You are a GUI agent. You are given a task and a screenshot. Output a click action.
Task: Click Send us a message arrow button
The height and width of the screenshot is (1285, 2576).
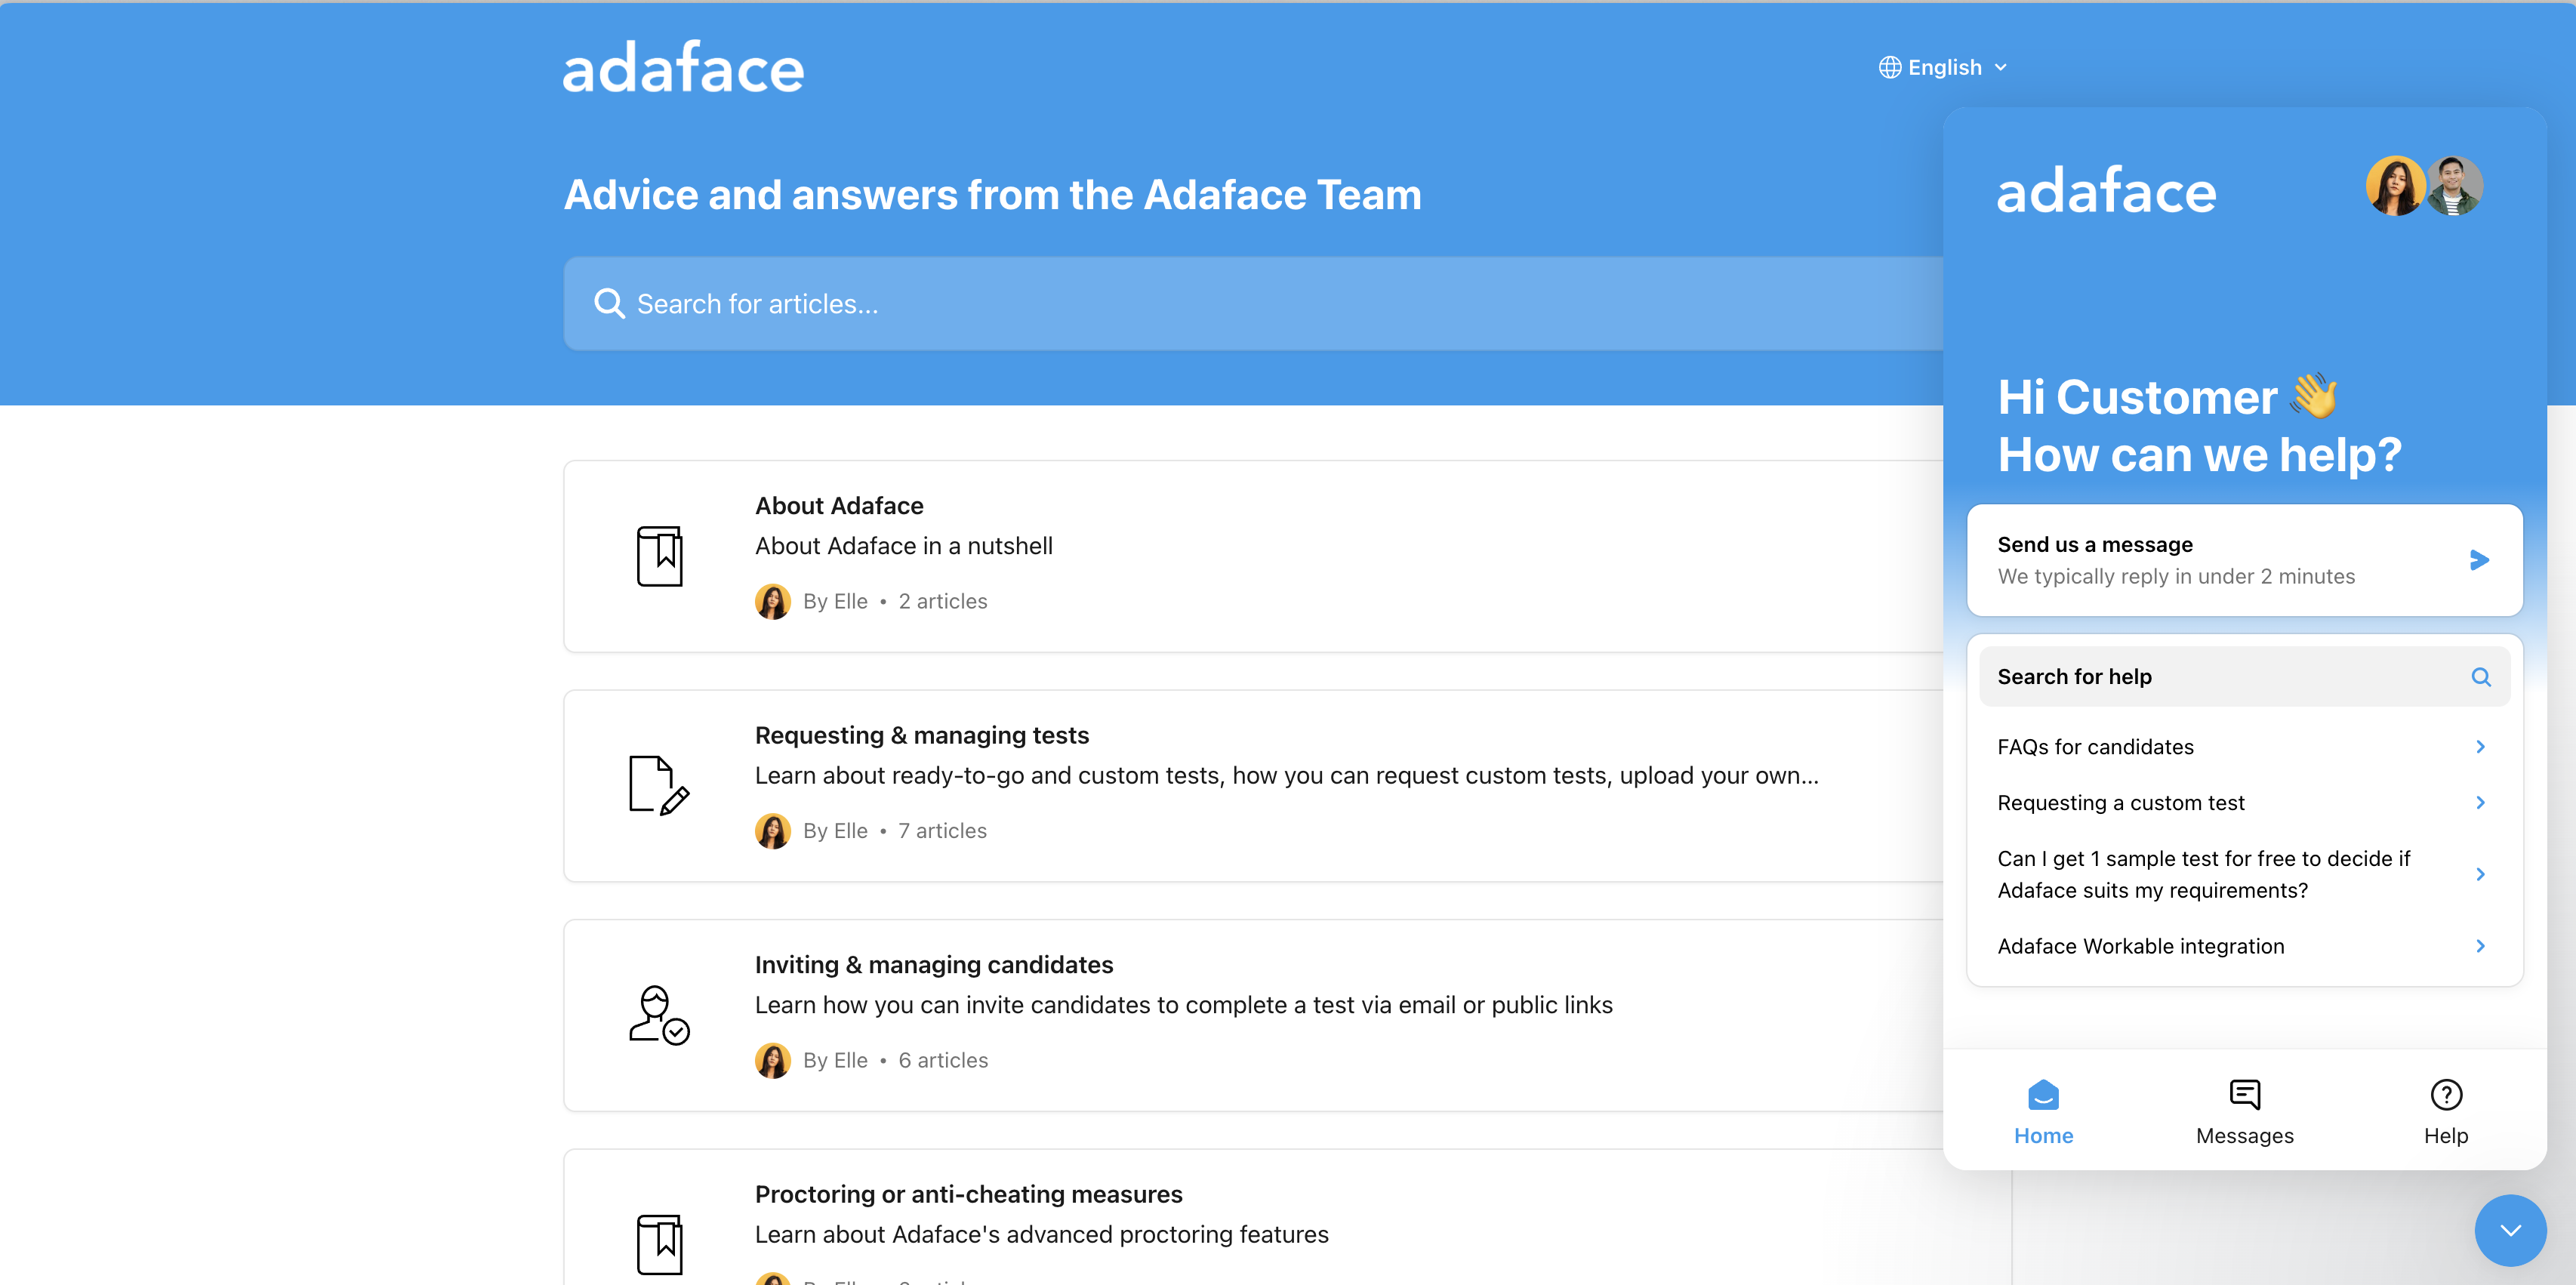(x=2481, y=560)
